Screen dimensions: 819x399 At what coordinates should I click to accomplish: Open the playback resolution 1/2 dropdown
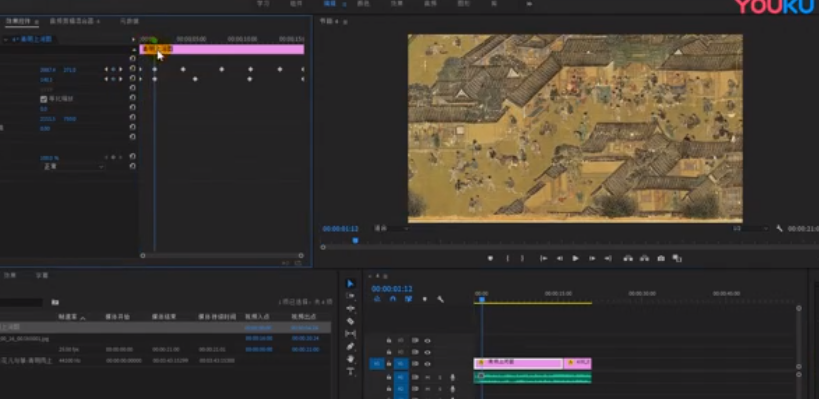pyautogui.click(x=751, y=229)
